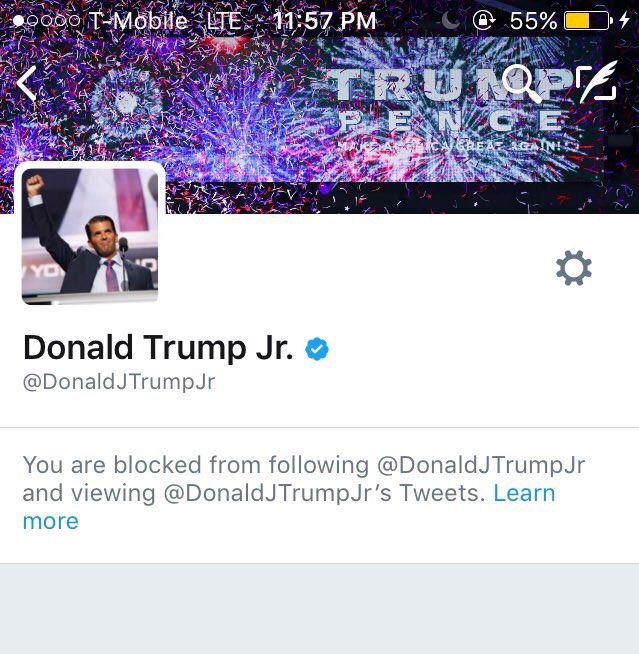Open profile settings gear menu

click(574, 268)
